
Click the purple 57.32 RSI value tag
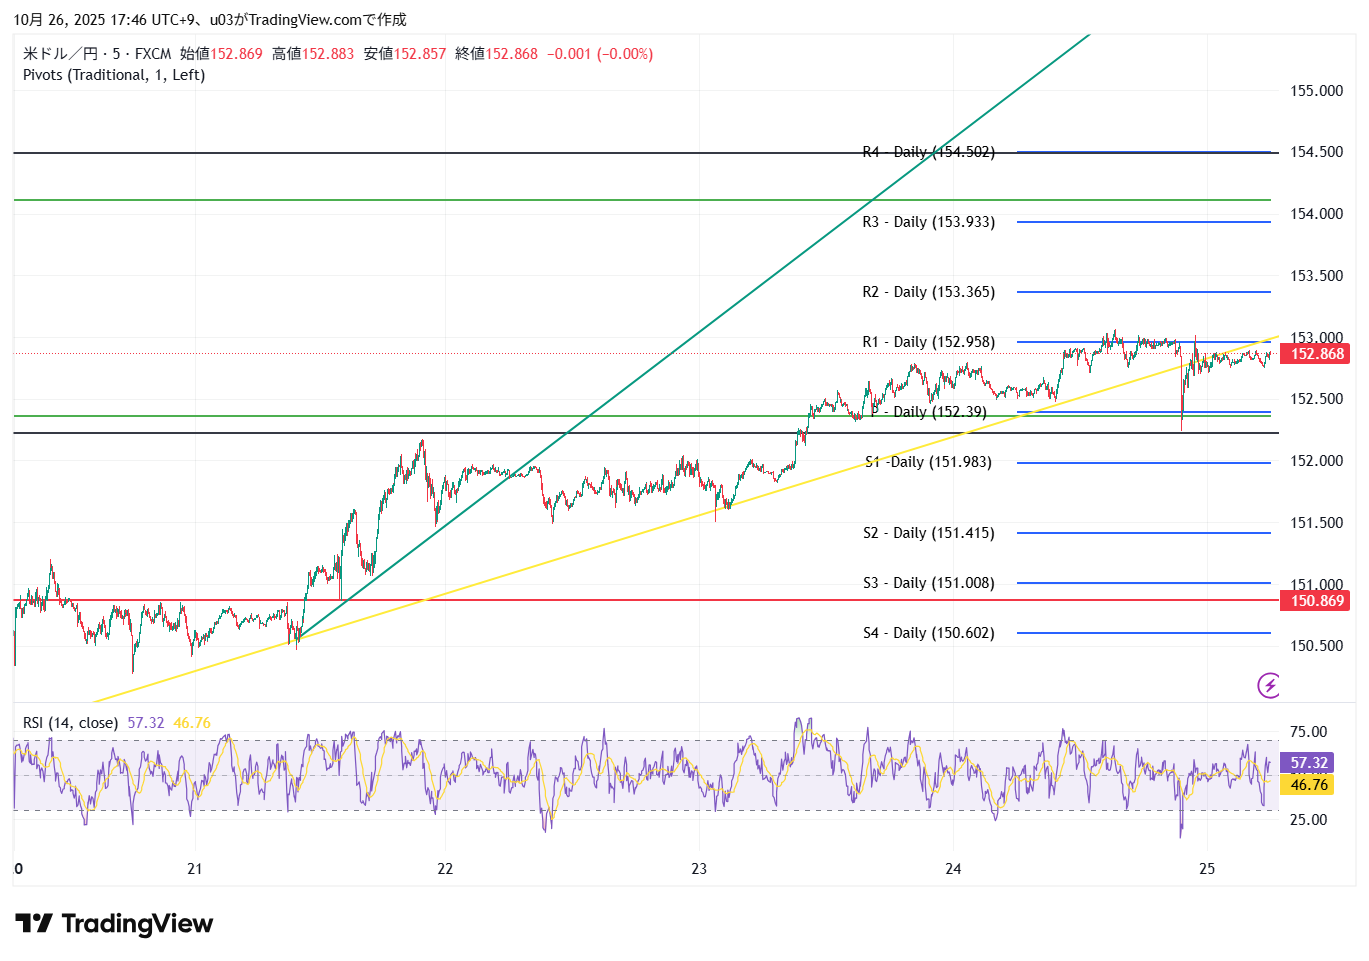tap(1308, 763)
